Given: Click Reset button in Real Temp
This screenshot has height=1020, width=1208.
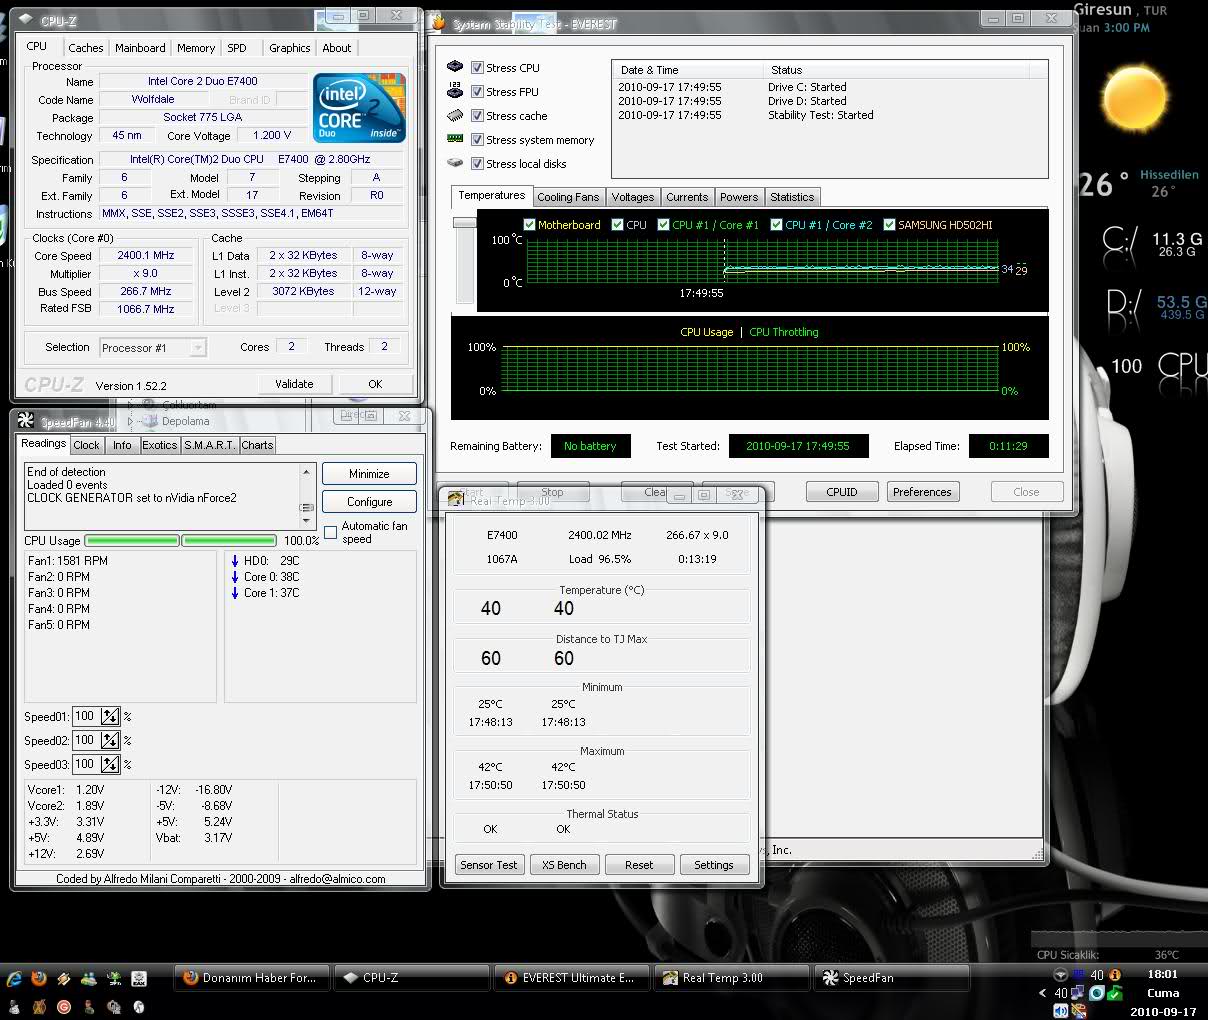Looking at the screenshot, I should 639,865.
